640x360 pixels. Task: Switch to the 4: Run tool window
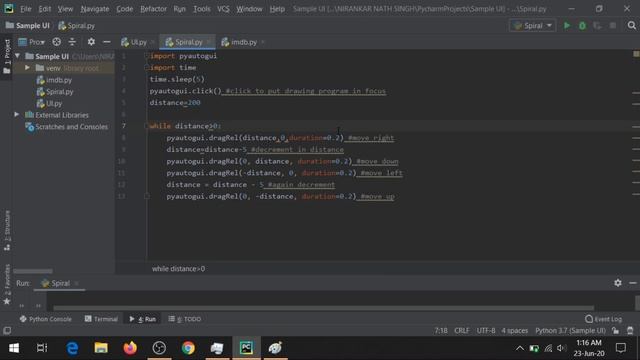(x=143, y=319)
